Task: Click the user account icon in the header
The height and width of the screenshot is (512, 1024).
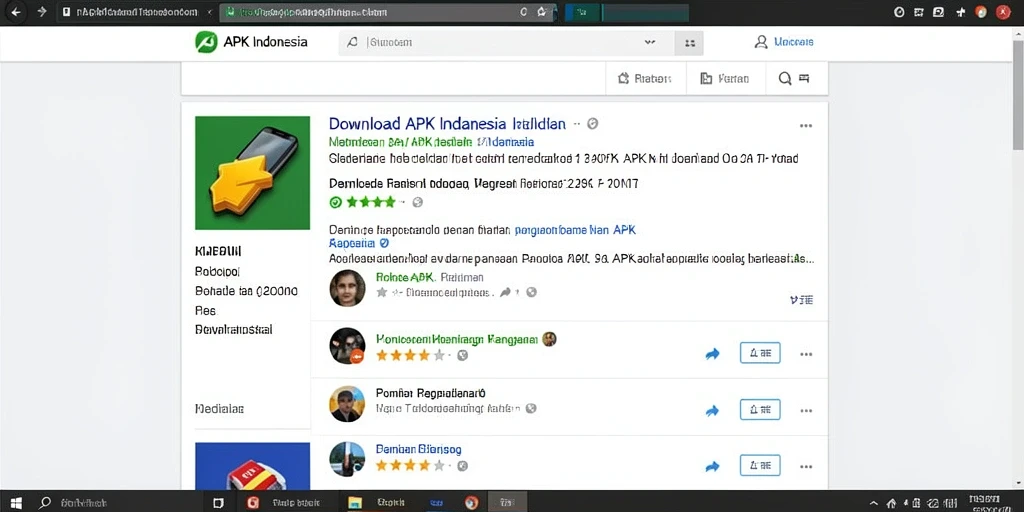Action: pos(761,42)
